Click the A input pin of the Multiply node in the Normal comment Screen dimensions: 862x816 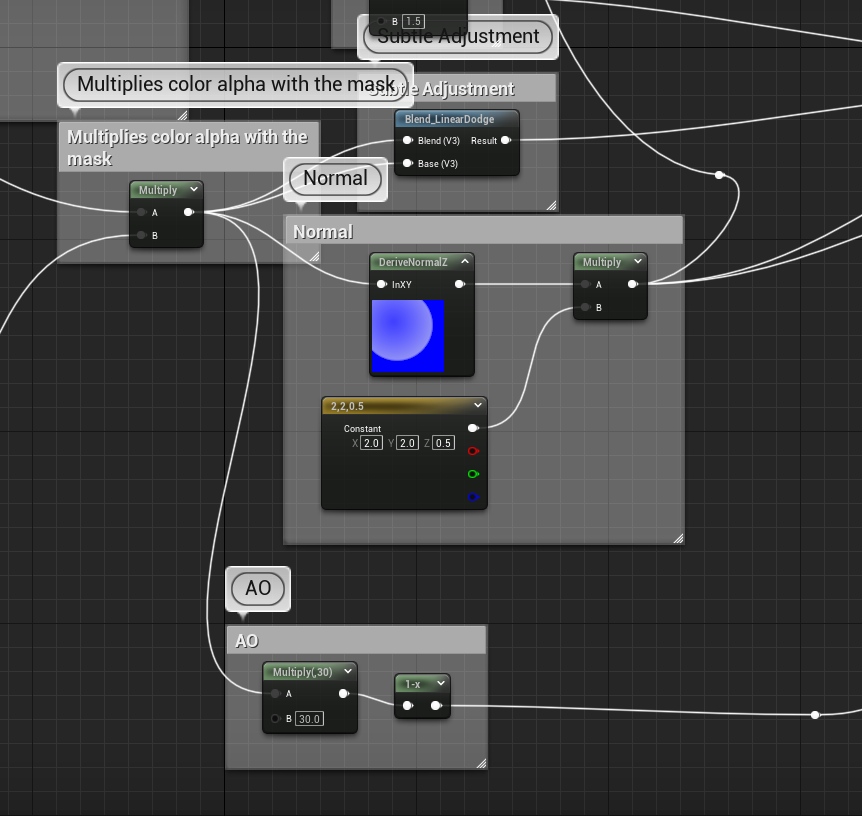(x=586, y=284)
